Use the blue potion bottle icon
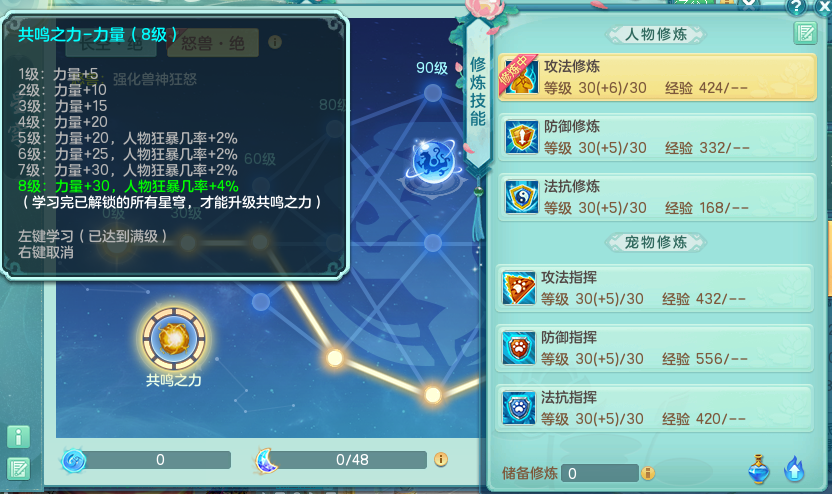832x494 pixels. [759, 469]
